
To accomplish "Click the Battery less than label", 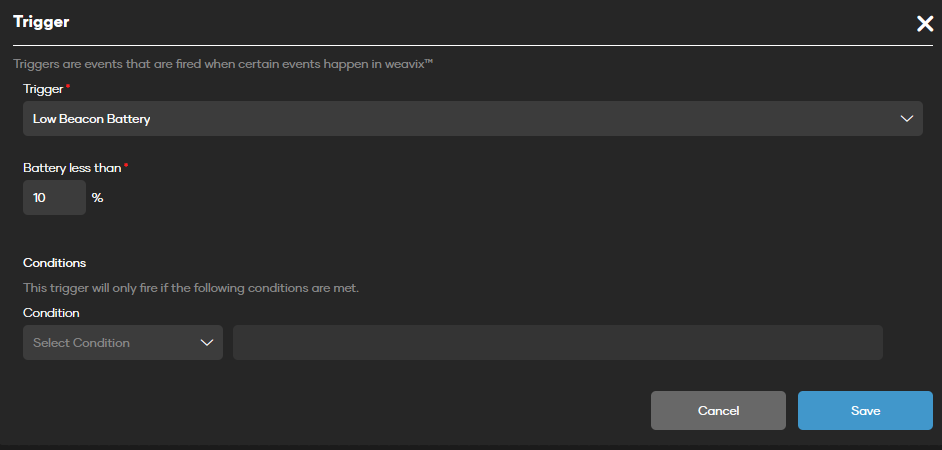I will pyautogui.click(x=72, y=168).
